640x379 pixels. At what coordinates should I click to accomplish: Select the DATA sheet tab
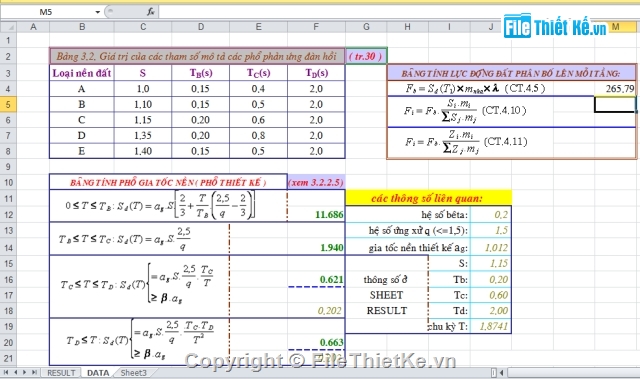pyautogui.click(x=98, y=373)
